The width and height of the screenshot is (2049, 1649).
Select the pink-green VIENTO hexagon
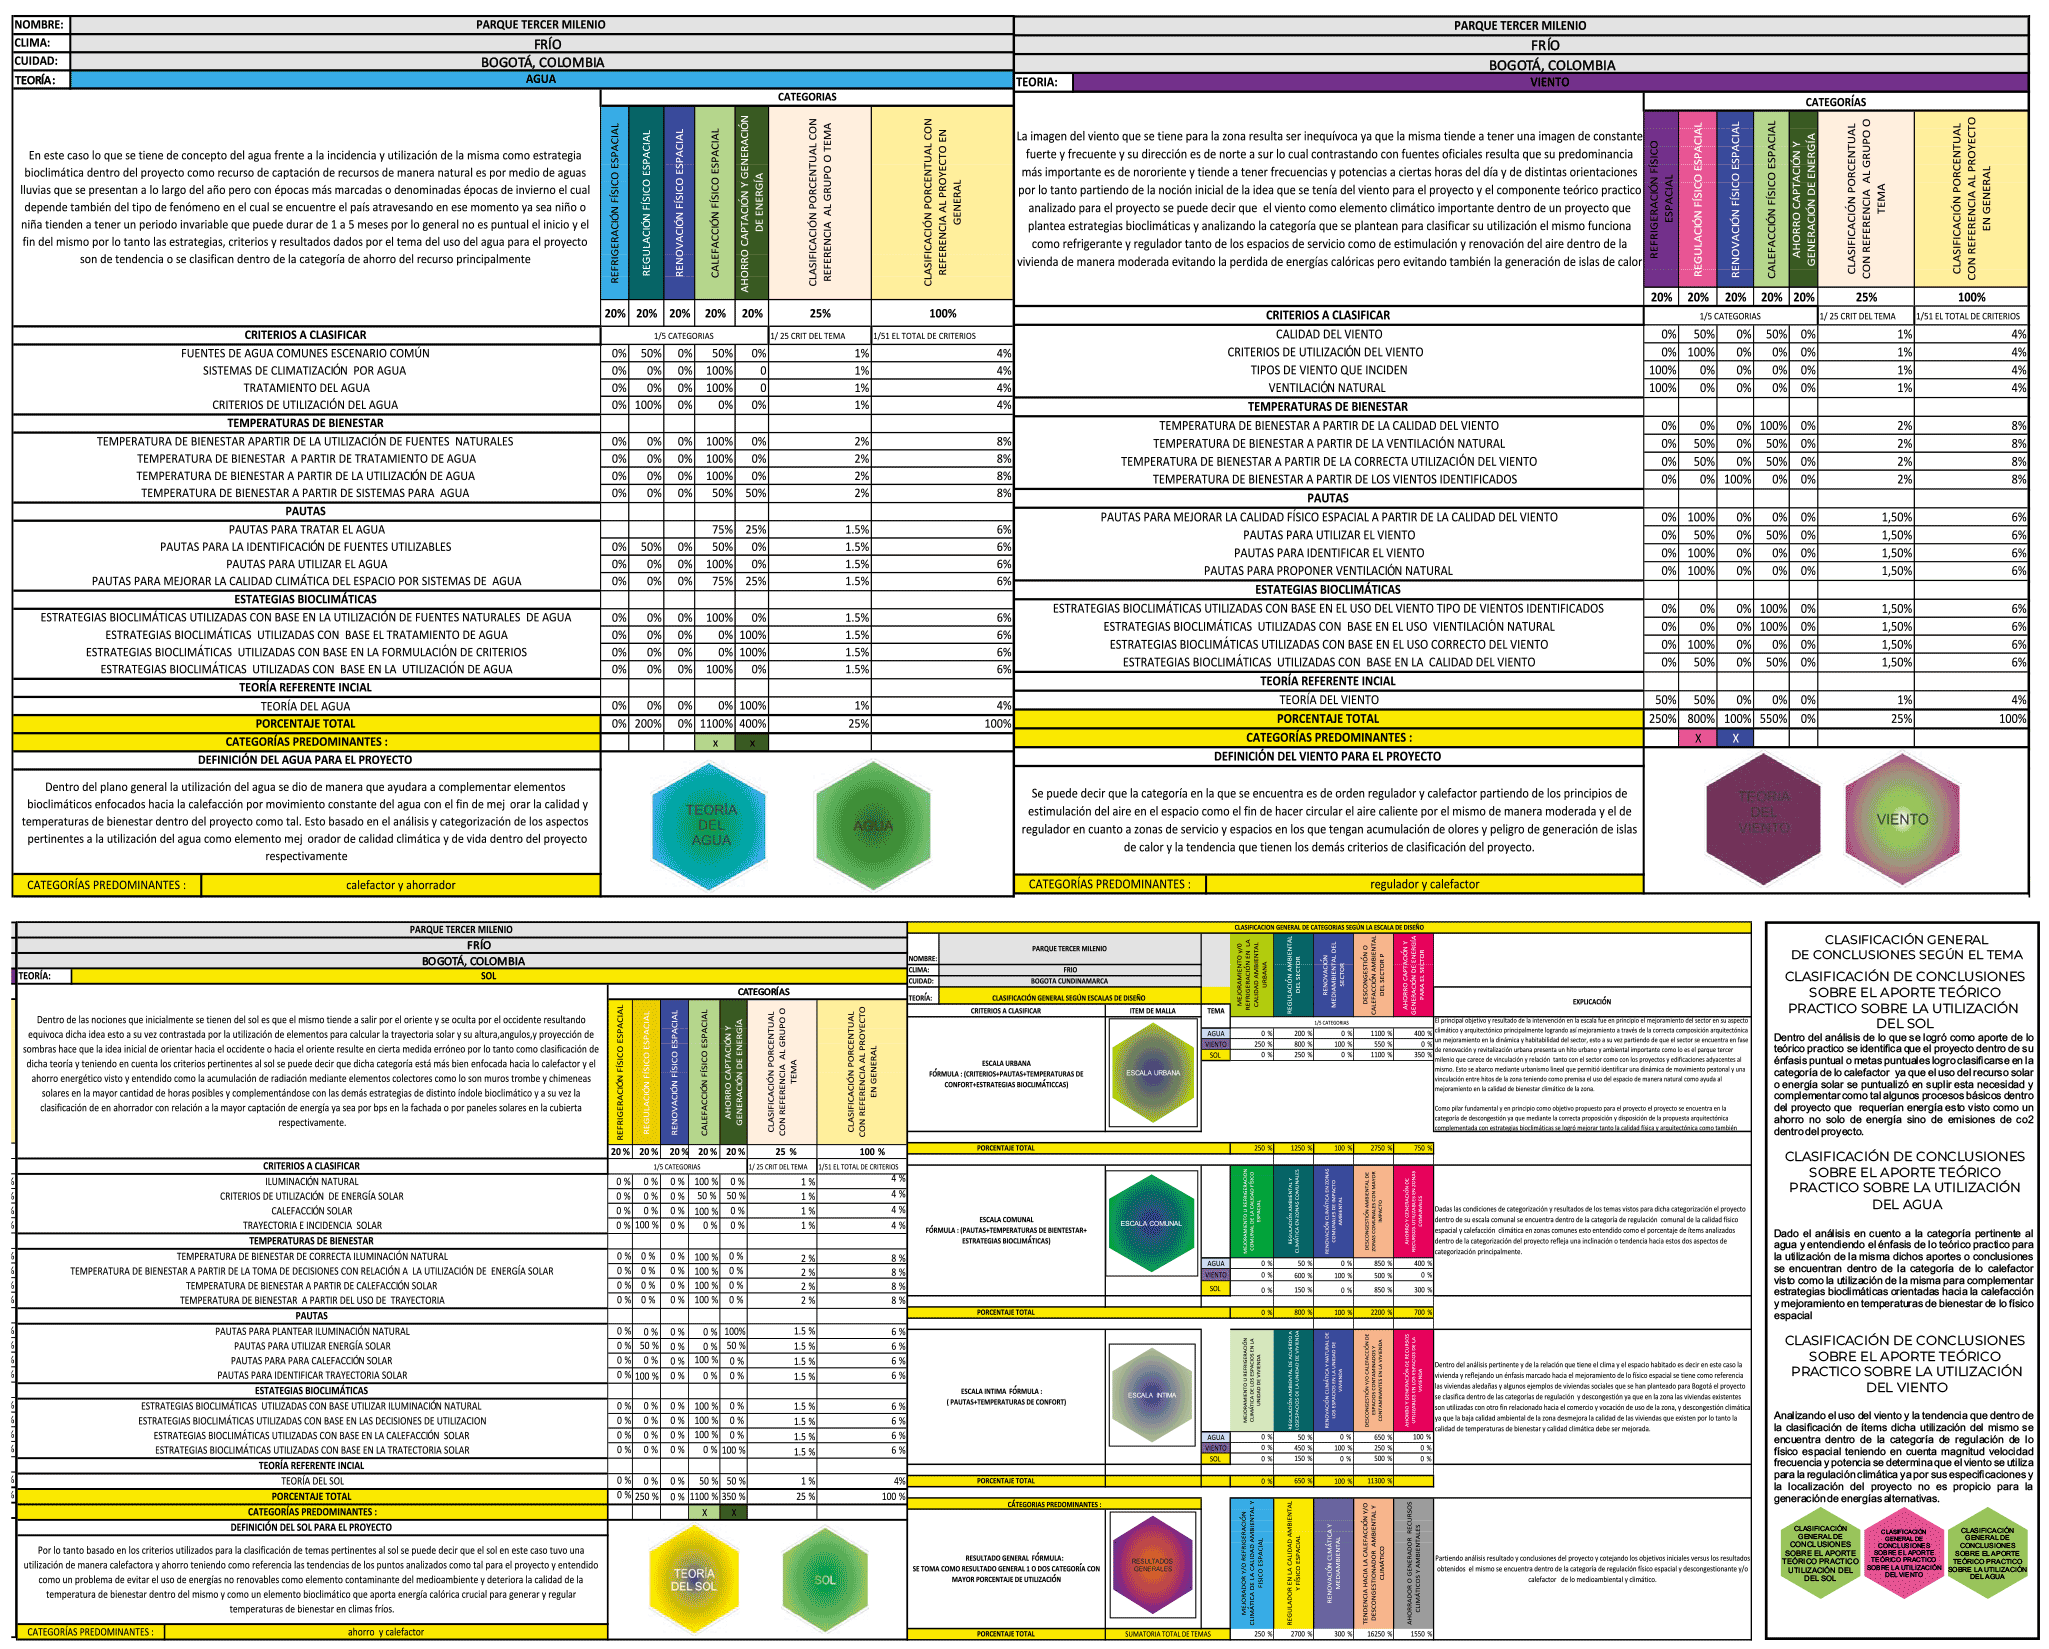pyautogui.click(x=1902, y=819)
